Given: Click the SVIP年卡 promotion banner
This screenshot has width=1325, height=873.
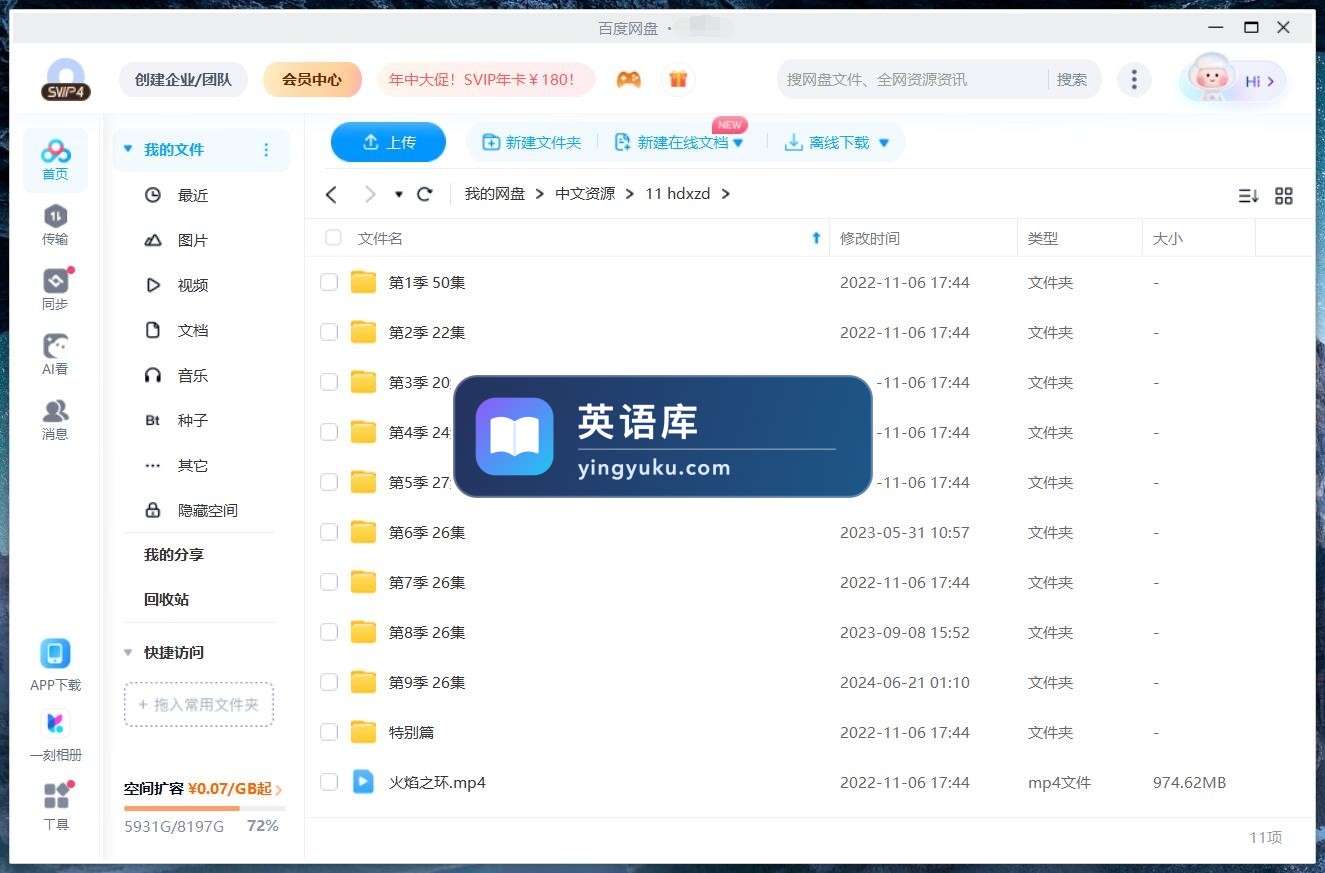Looking at the screenshot, I should (486, 79).
